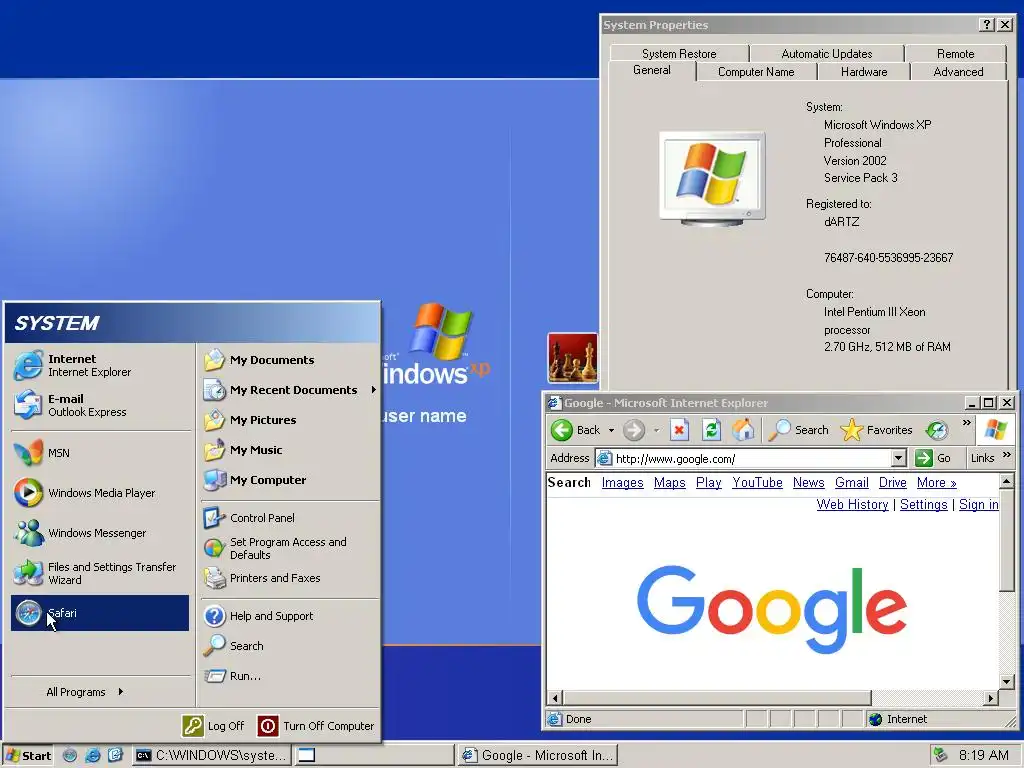Open the Run... dialog
The width and height of the screenshot is (1024, 768).
coord(289,676)
